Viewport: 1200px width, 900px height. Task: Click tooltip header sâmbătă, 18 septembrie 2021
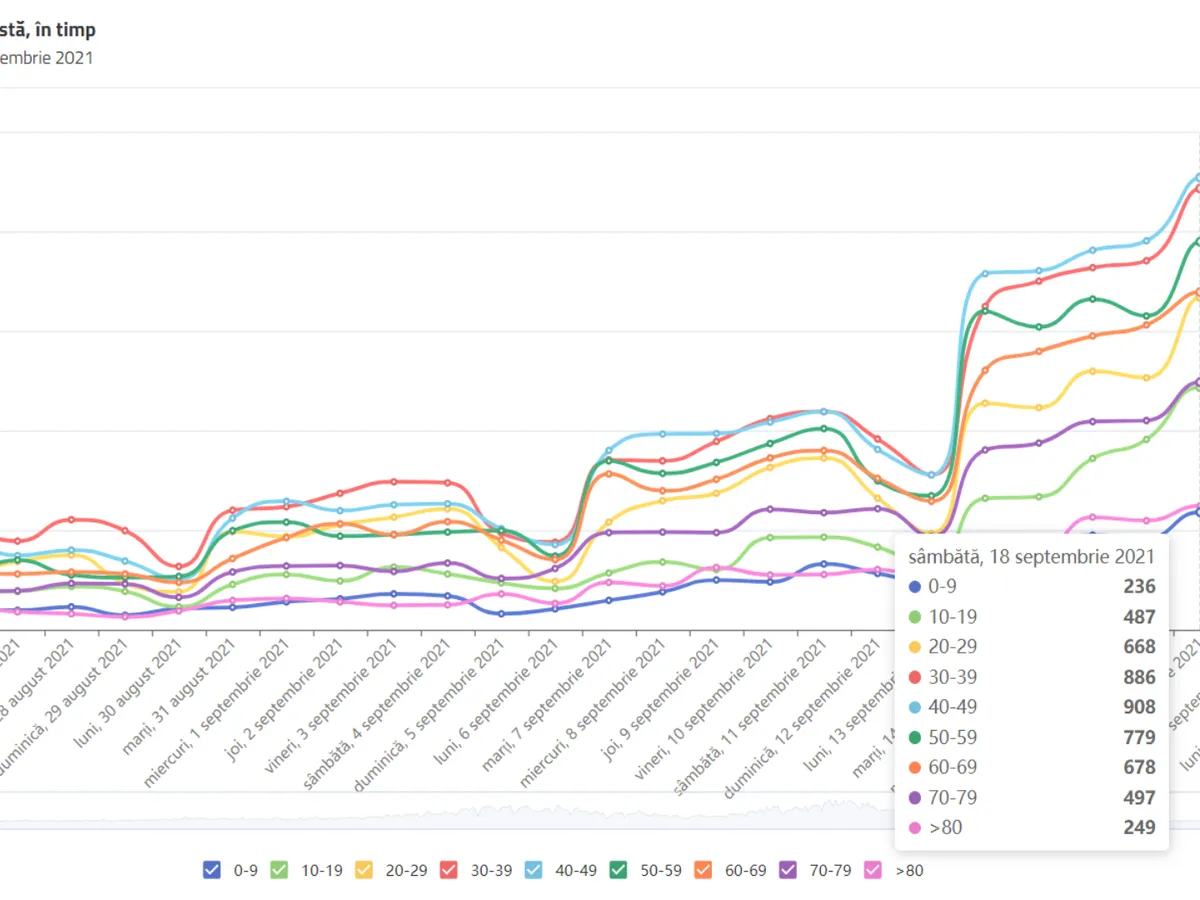(1025, 556)
